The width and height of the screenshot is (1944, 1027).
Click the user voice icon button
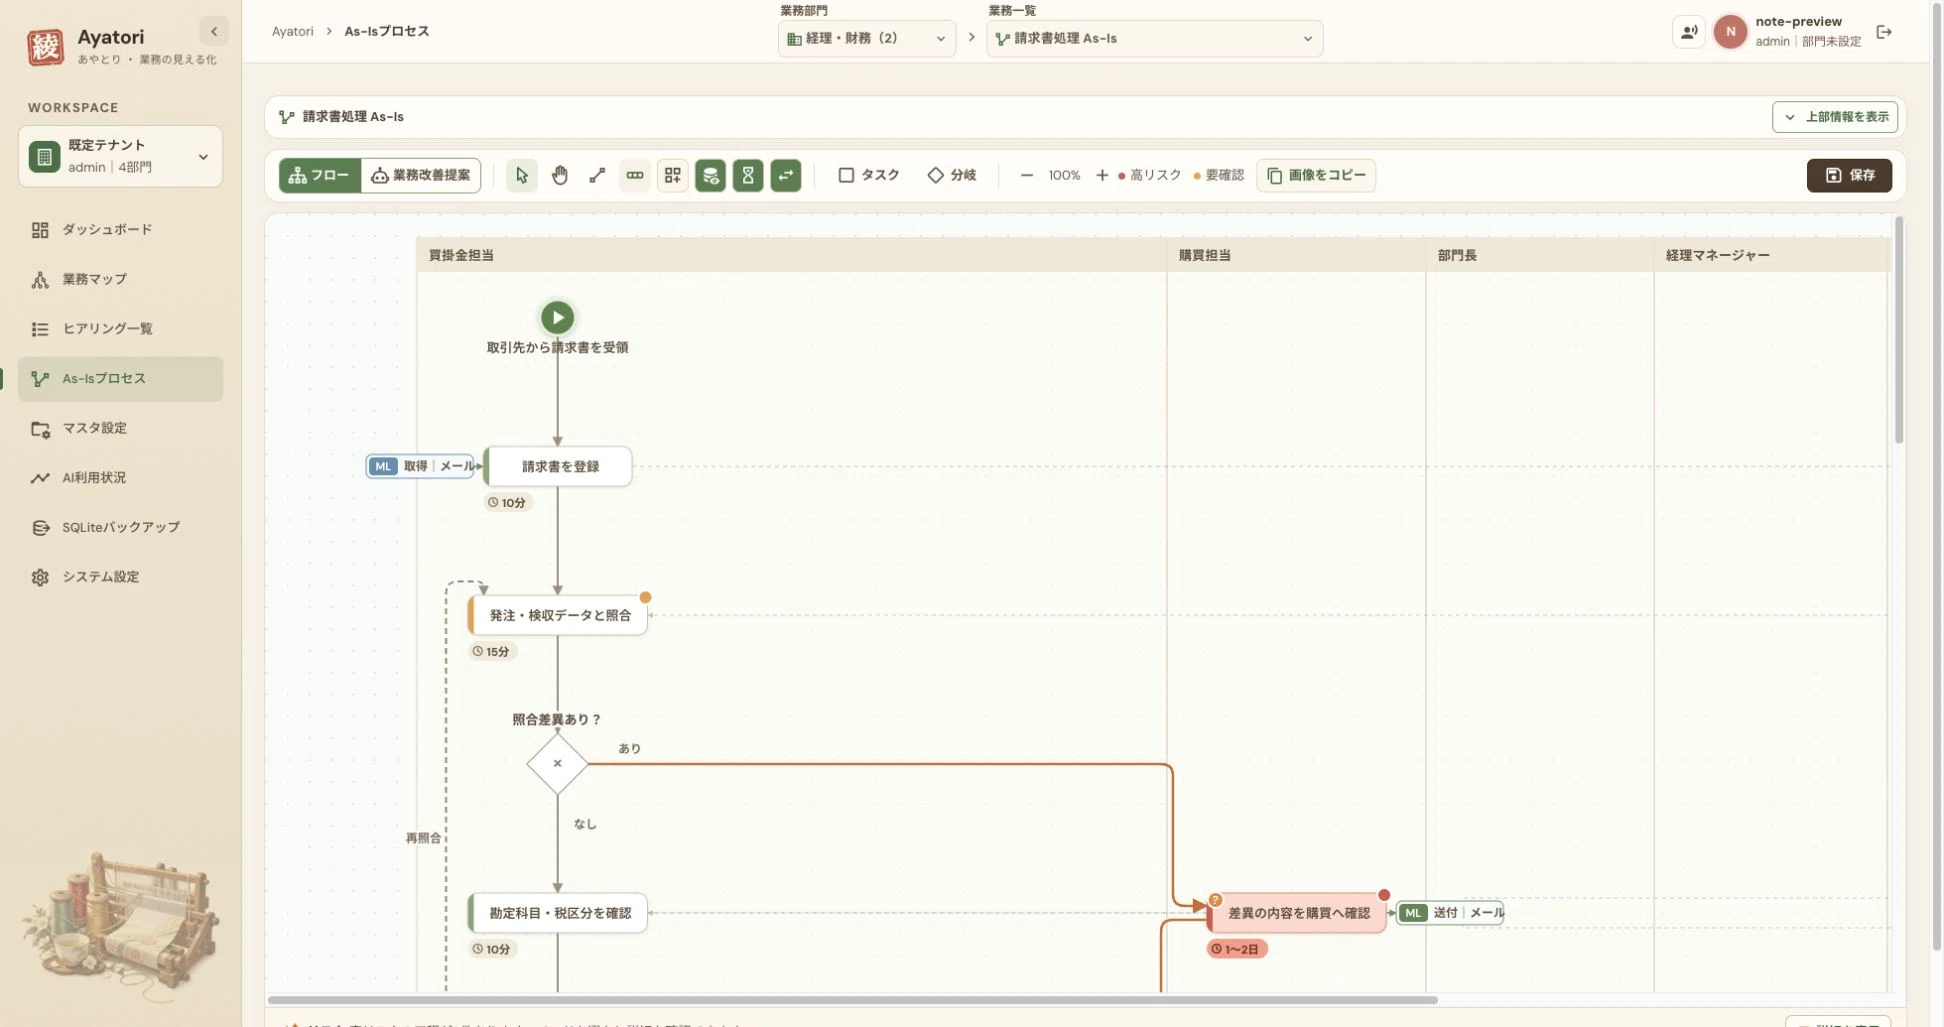1688,32
